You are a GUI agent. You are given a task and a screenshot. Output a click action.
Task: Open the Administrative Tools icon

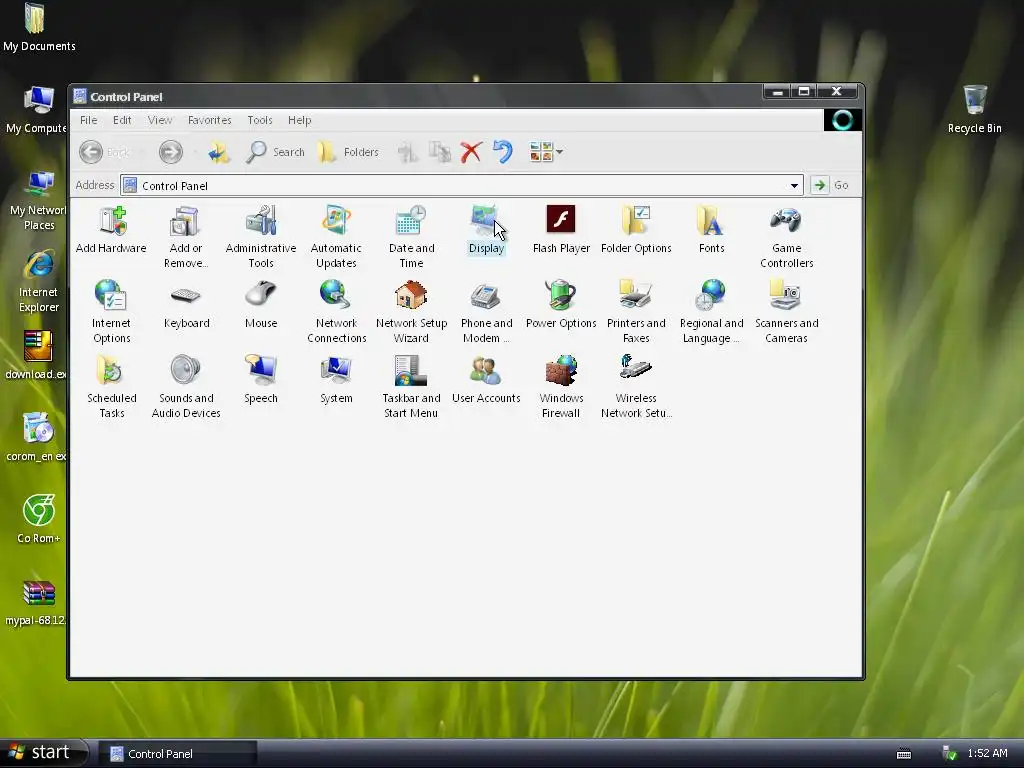(x=261, y=221)
